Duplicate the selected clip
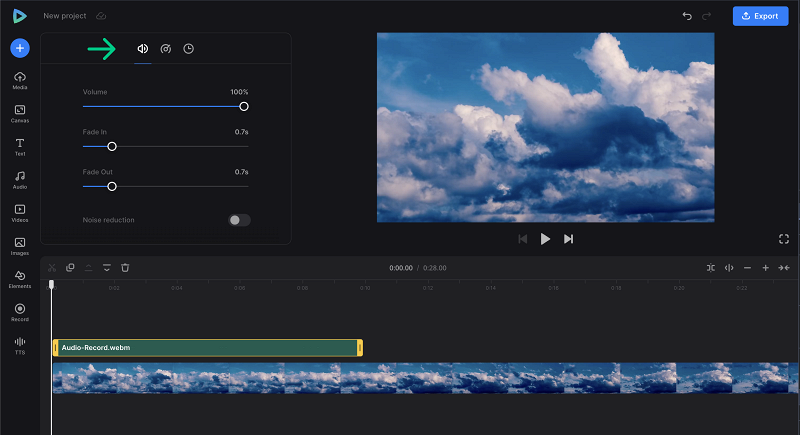Screen dimensions: 800x435 click(70, 268)
